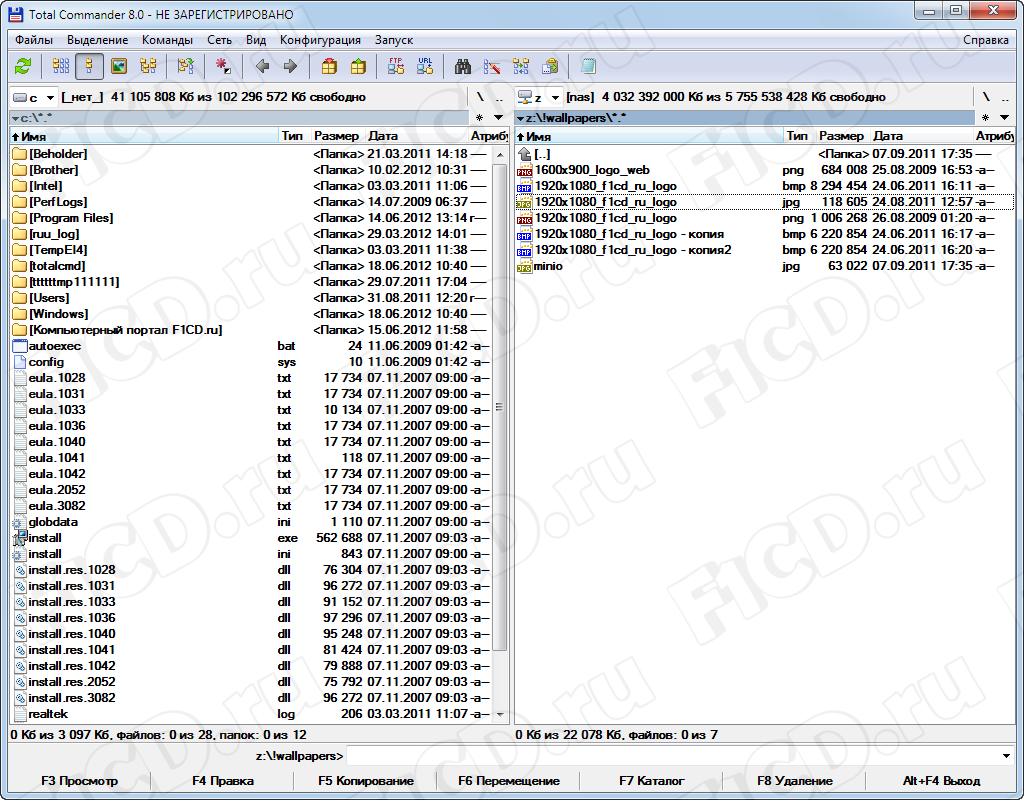Viewport: 1024px width, 800px height.
Task: Sort left panel by Тип column header
Action: 293,136
